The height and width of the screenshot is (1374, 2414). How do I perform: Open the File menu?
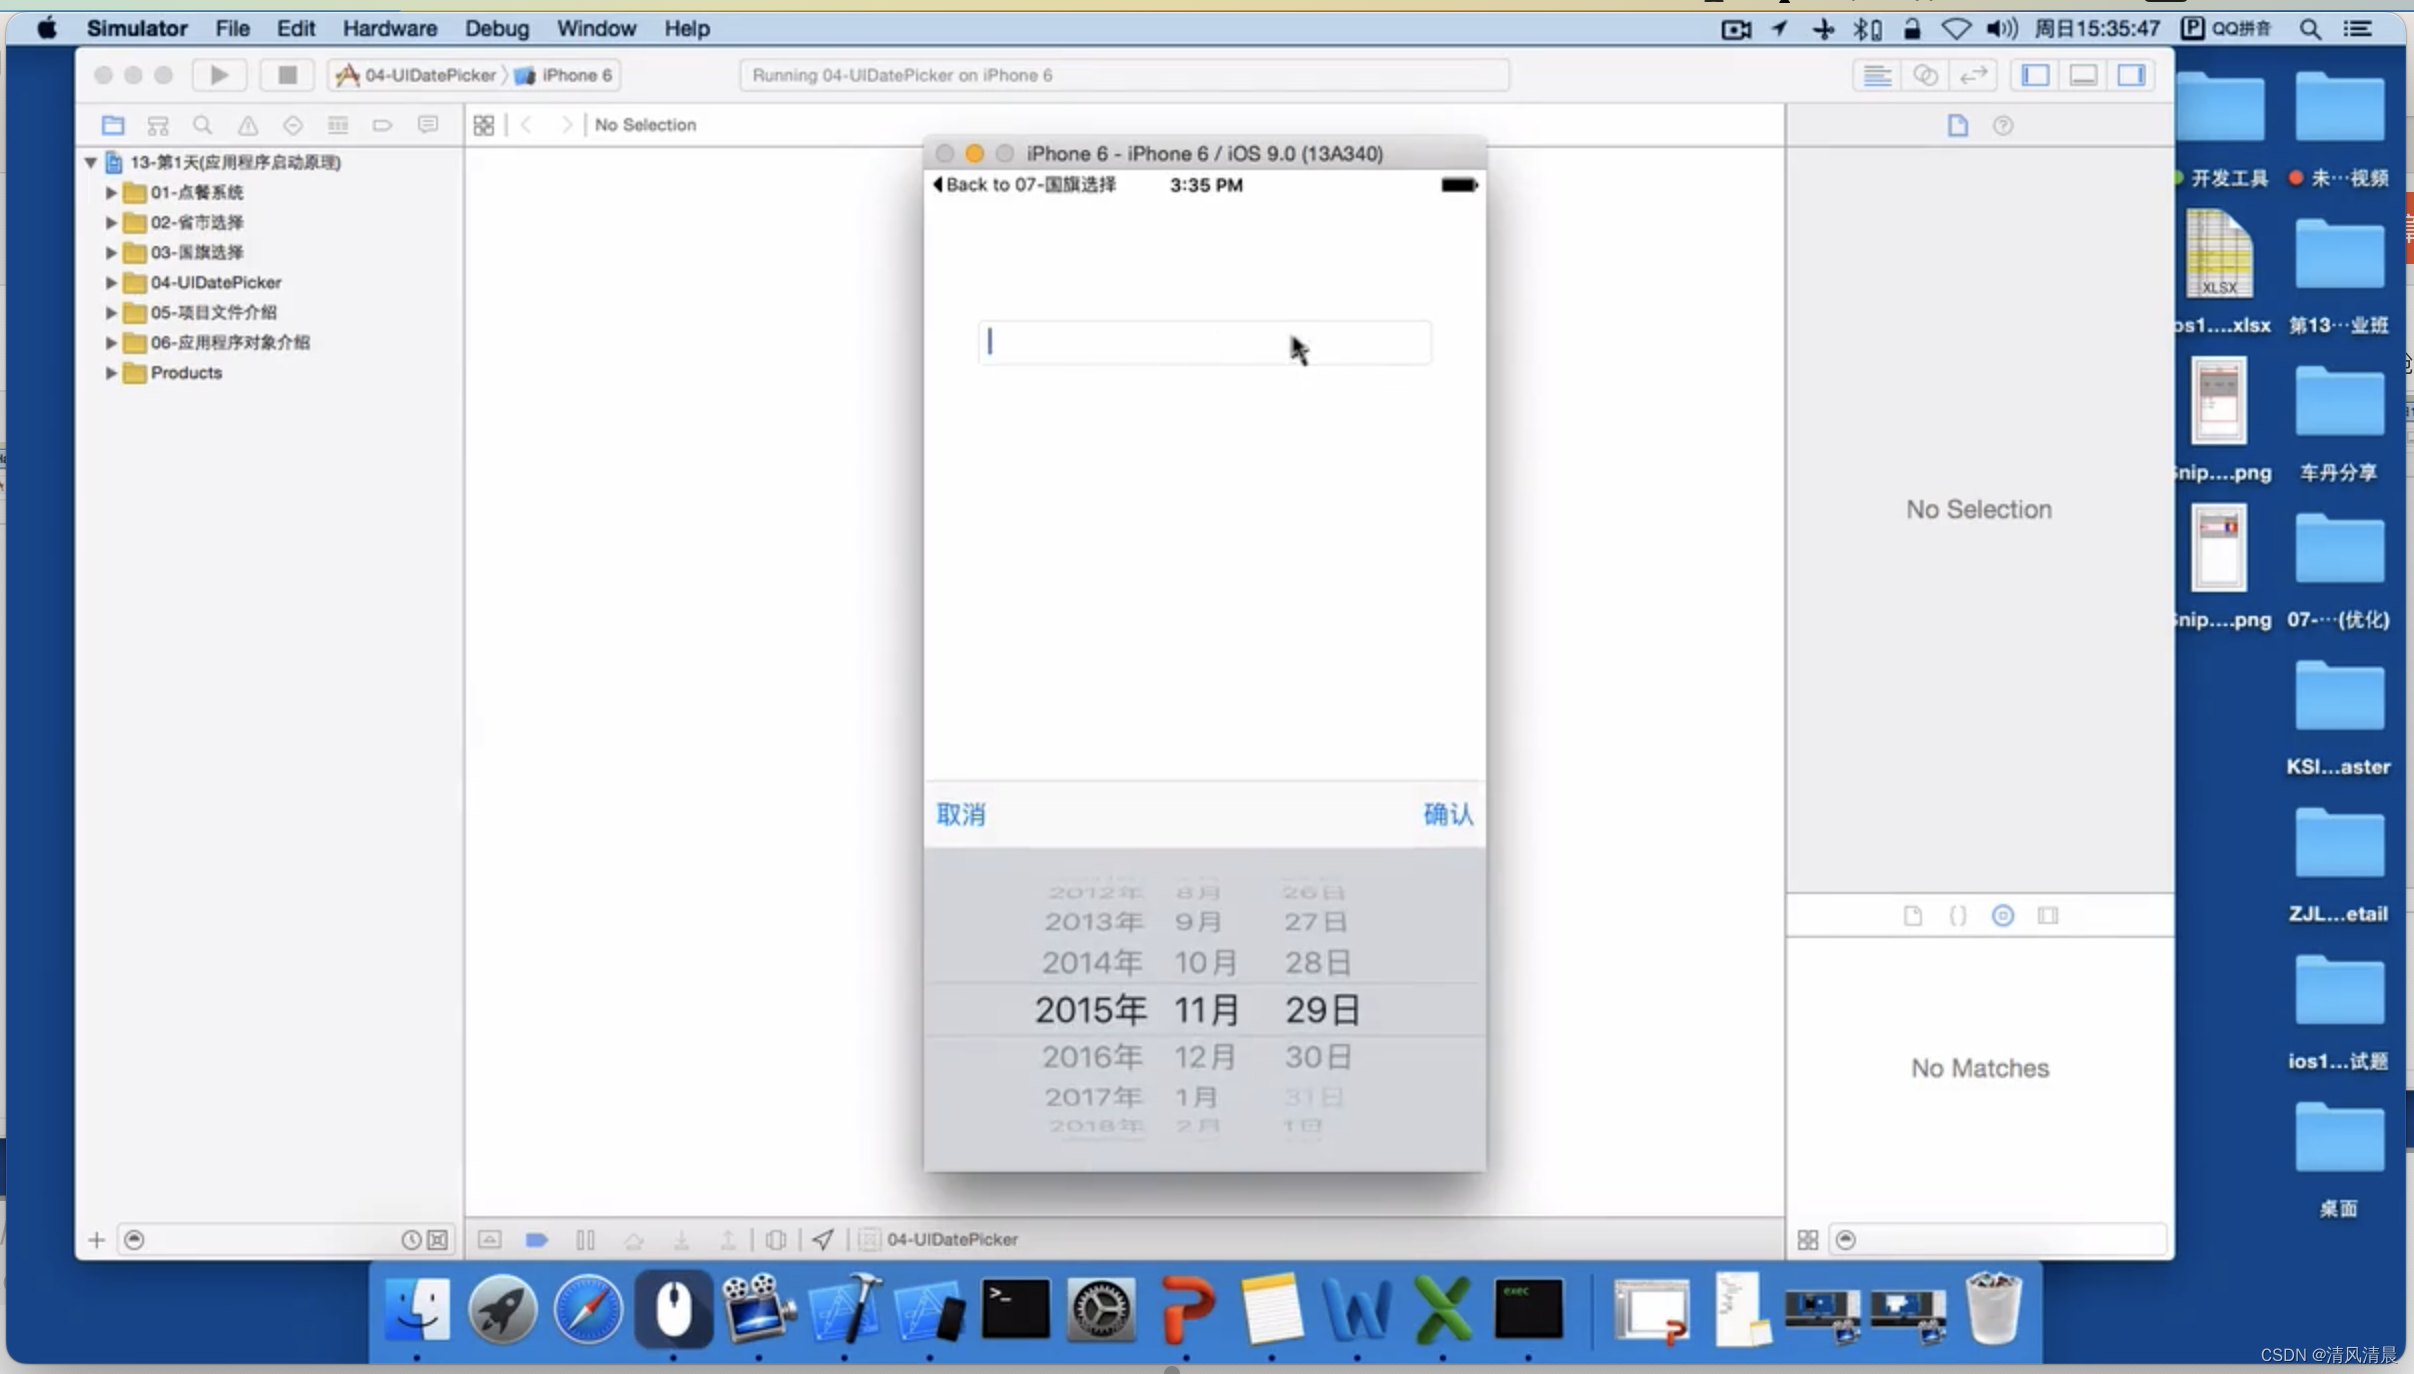pos(232,28)
